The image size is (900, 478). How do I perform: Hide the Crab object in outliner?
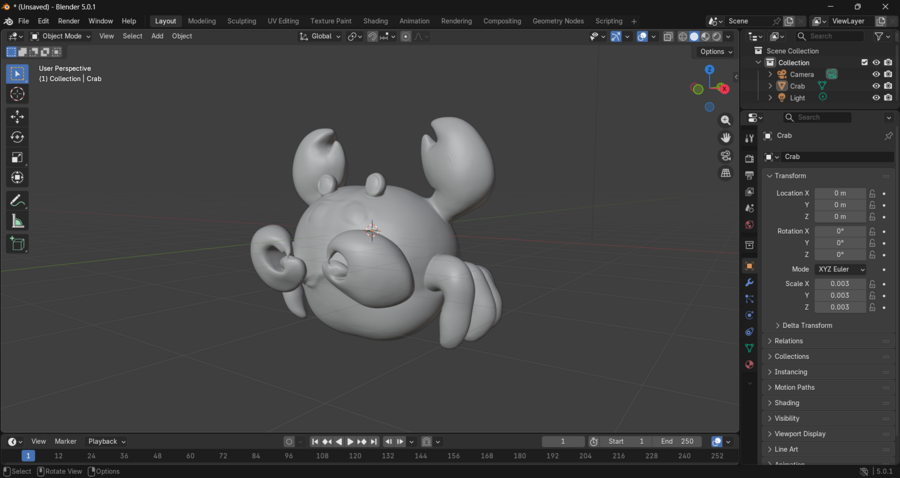[876, 86]
